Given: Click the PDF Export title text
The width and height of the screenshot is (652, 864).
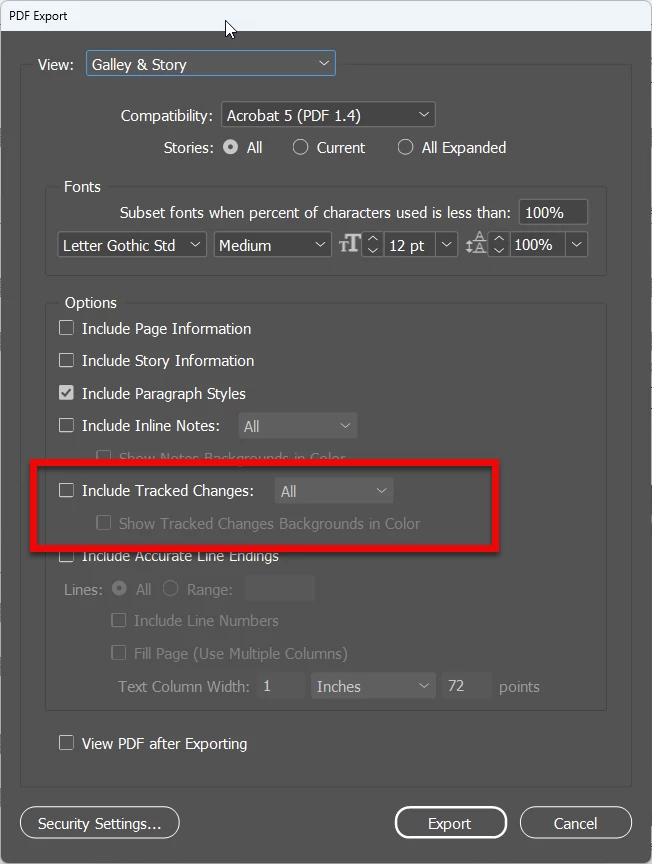Looking at the screenshot, I should point(38,15).
